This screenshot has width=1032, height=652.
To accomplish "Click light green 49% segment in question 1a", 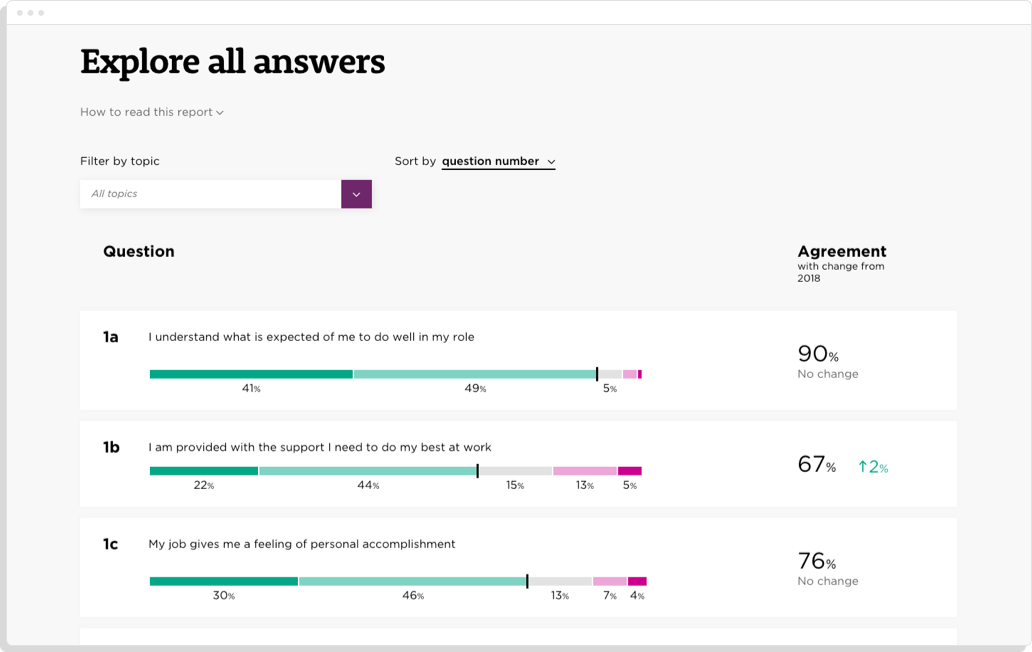I will (x=474, y=374).
